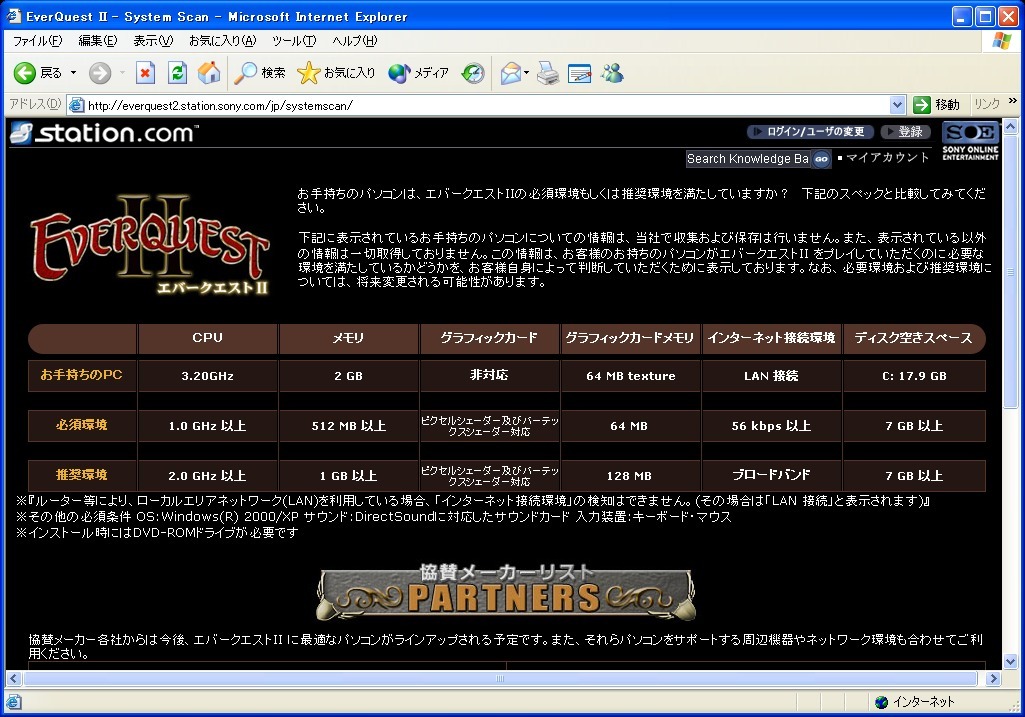This screenshot has height=717, width=1025.
Task: Select the 推奨環境 row label
Action: [82, 475]
